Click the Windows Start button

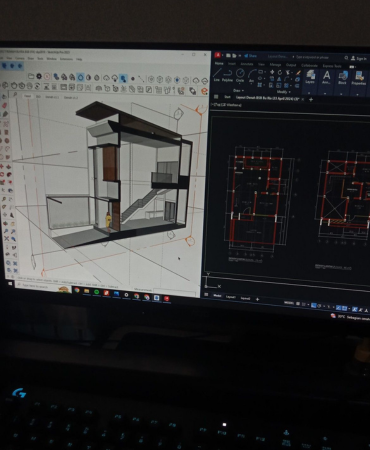[x=10, y=284]
